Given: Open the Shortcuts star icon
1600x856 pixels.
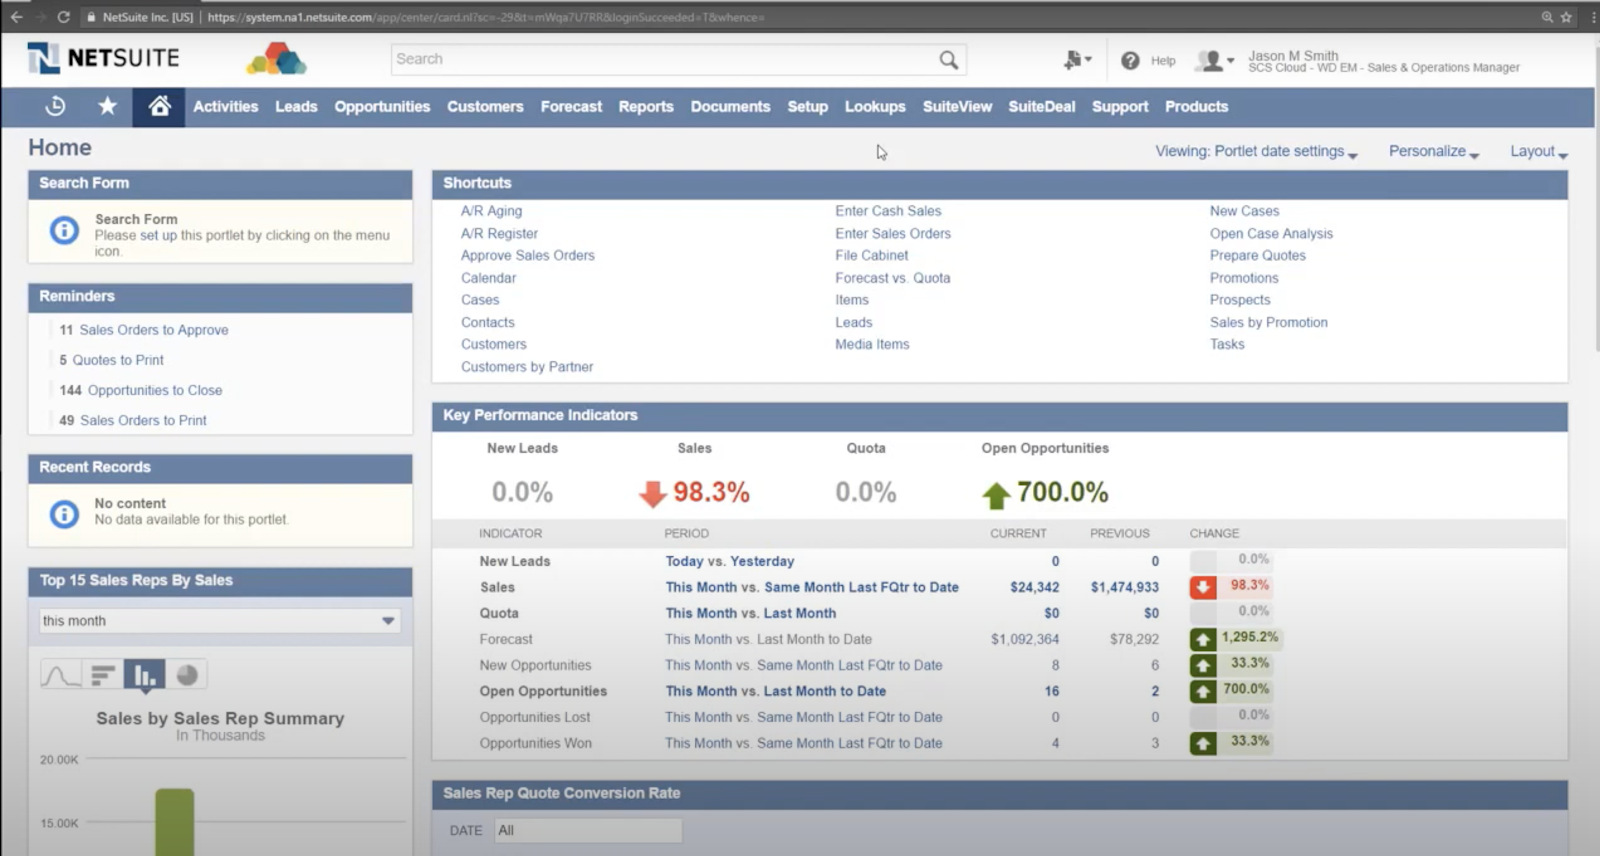Looking at the screenshot, I should click(x=108, y=106).
